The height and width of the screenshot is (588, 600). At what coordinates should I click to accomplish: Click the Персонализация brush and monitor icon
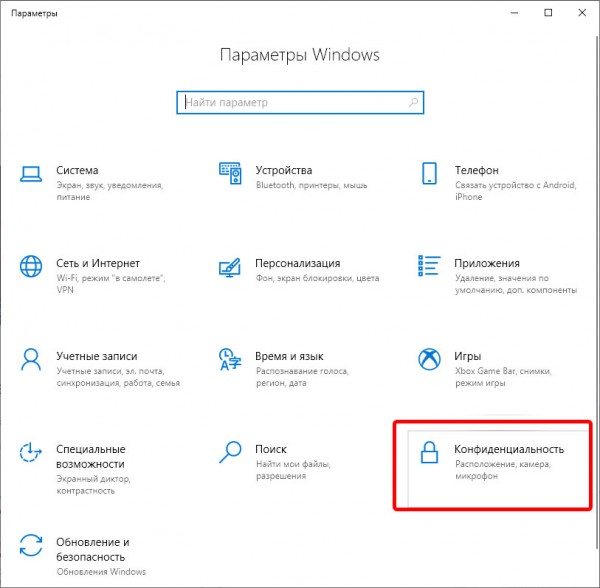[230, 267]
